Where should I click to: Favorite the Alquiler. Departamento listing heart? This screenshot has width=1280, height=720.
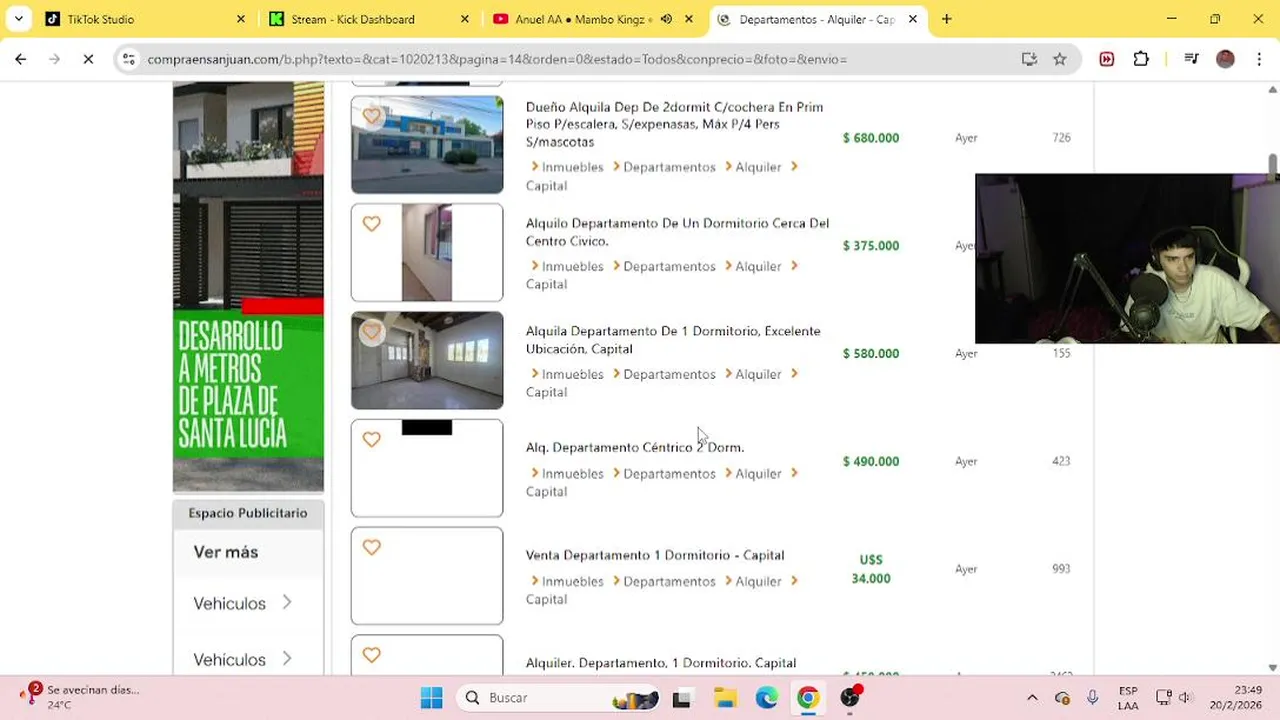point(371,655)
